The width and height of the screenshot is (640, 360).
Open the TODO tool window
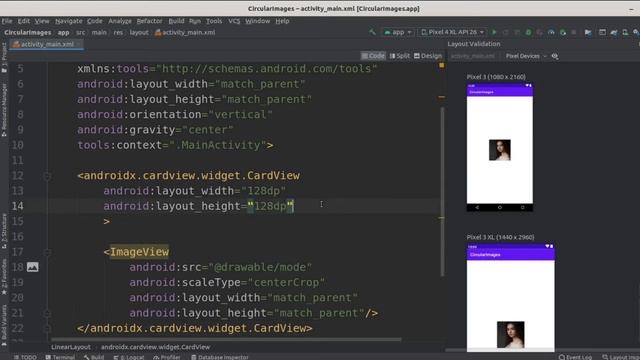pos(25,357)
